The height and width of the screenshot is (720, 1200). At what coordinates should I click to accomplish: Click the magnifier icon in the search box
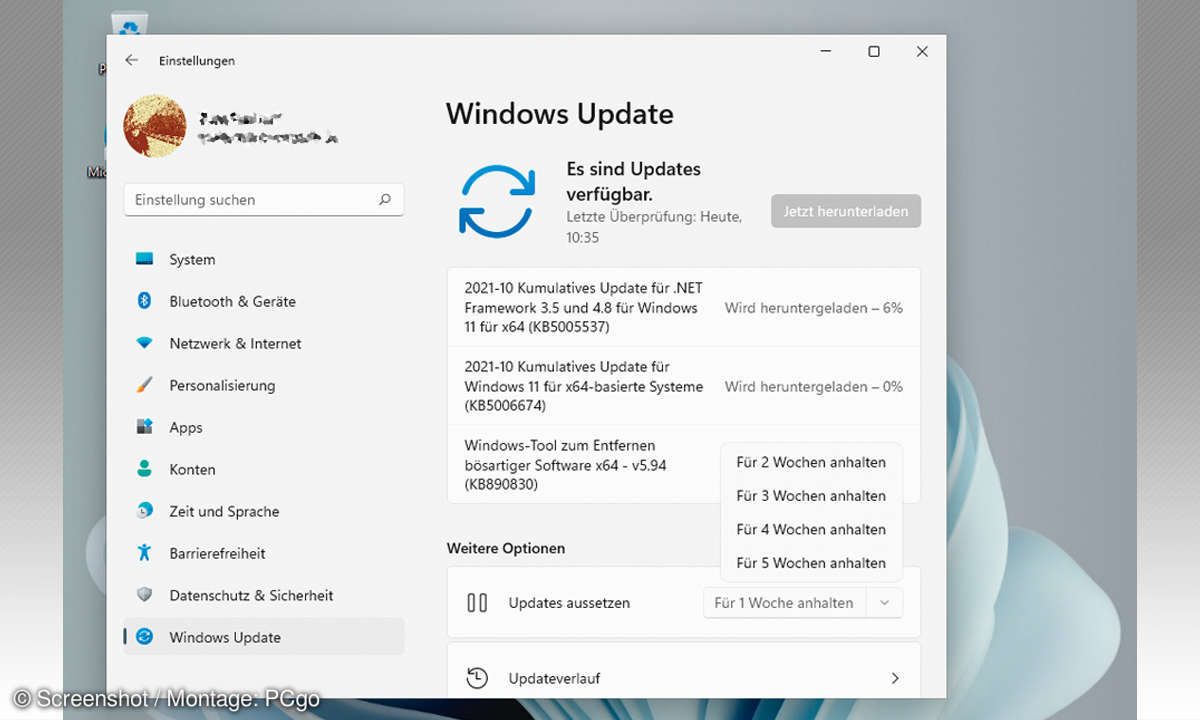tap(384, 200)
